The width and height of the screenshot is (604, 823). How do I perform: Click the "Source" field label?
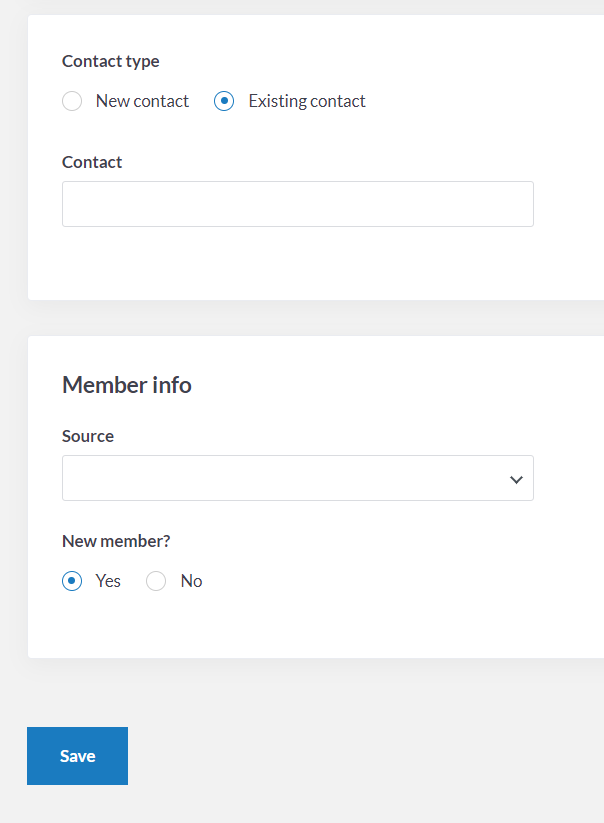click(88, 436)
